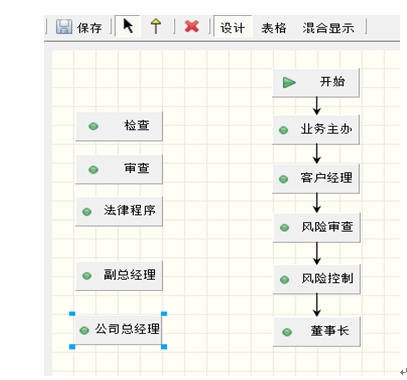
Task: Click the green dot on 副总经理 node
Action: (x=87, y=276)
